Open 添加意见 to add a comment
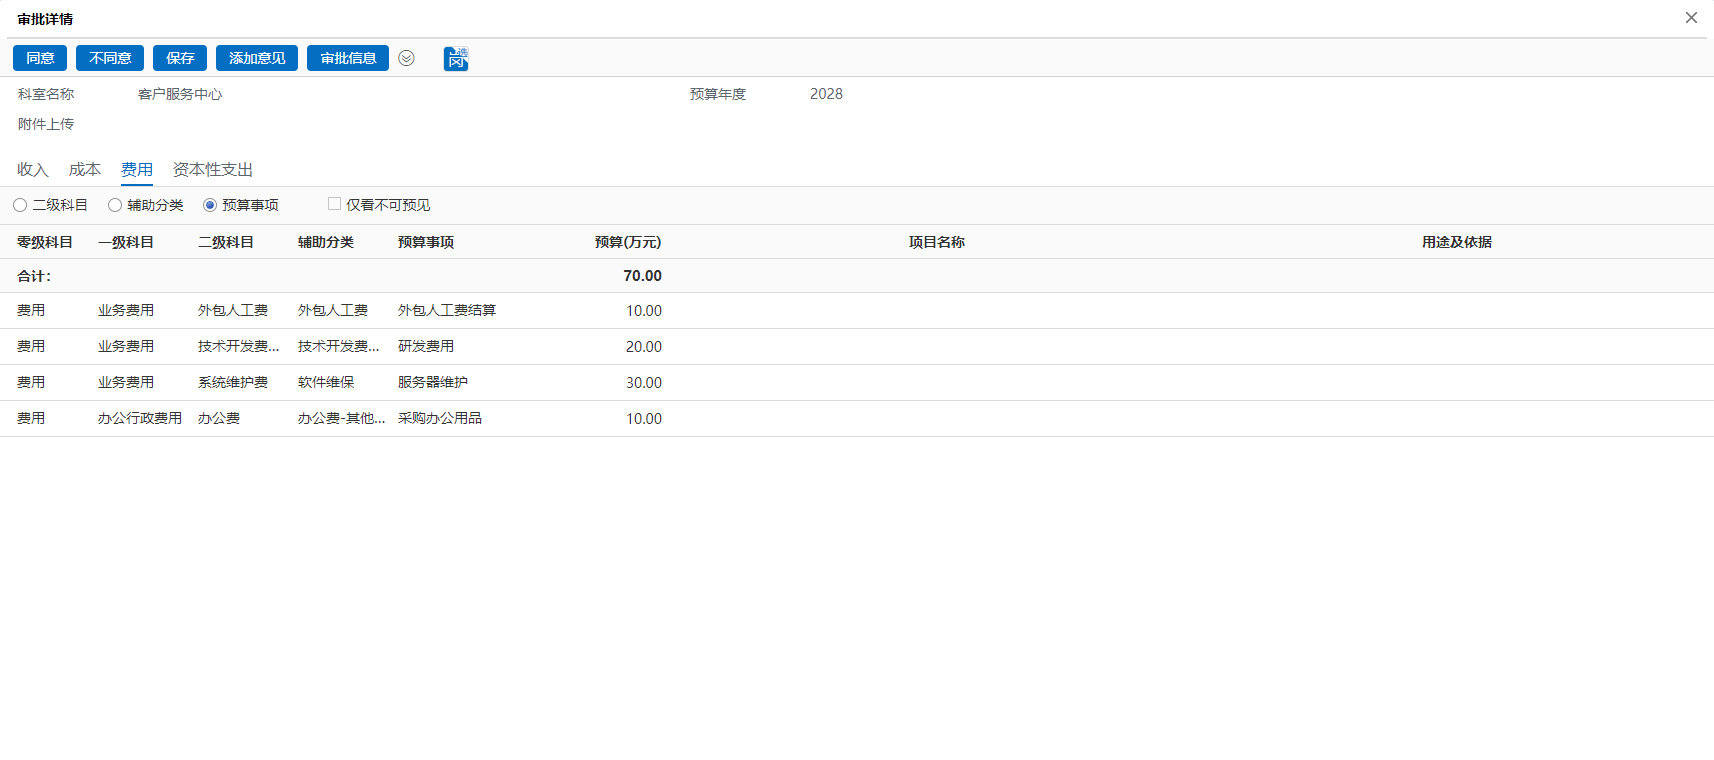 (x=257, y=58)
